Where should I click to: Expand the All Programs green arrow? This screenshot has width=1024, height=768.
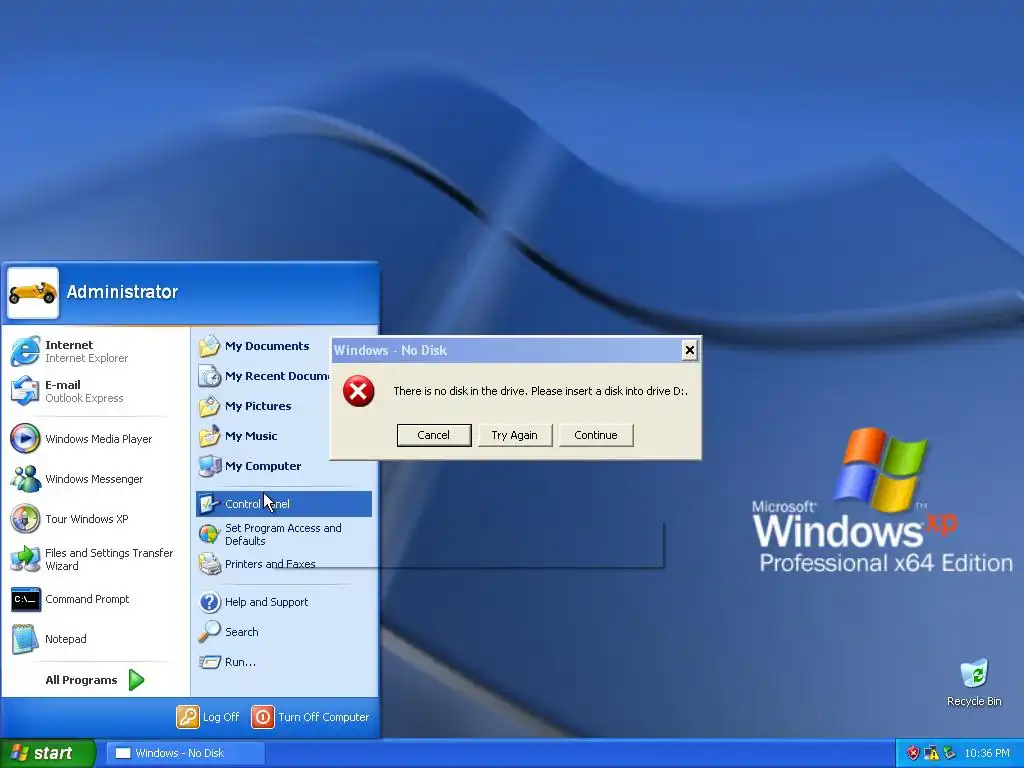pyautogui.click(x=136, y=680)
